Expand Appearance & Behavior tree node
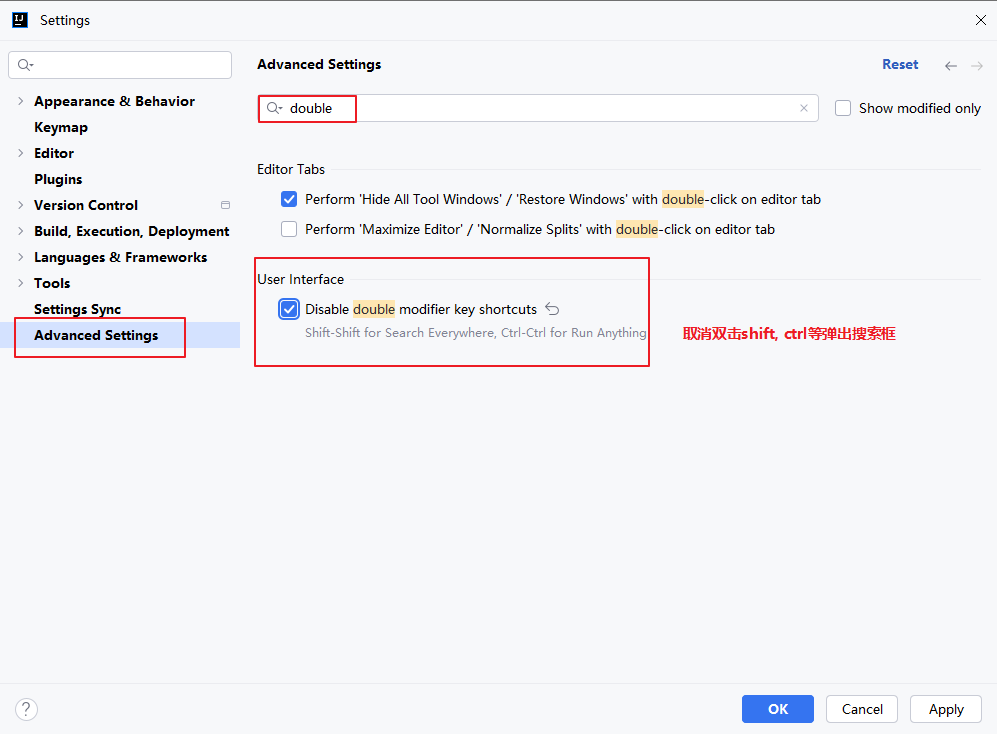This screenshot has width=997, height=734. 20,101
